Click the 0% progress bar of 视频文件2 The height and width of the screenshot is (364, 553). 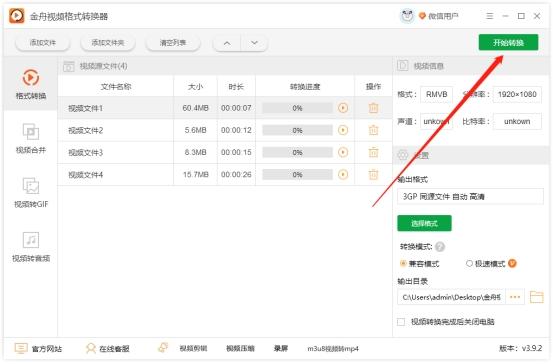click(297, 130)
